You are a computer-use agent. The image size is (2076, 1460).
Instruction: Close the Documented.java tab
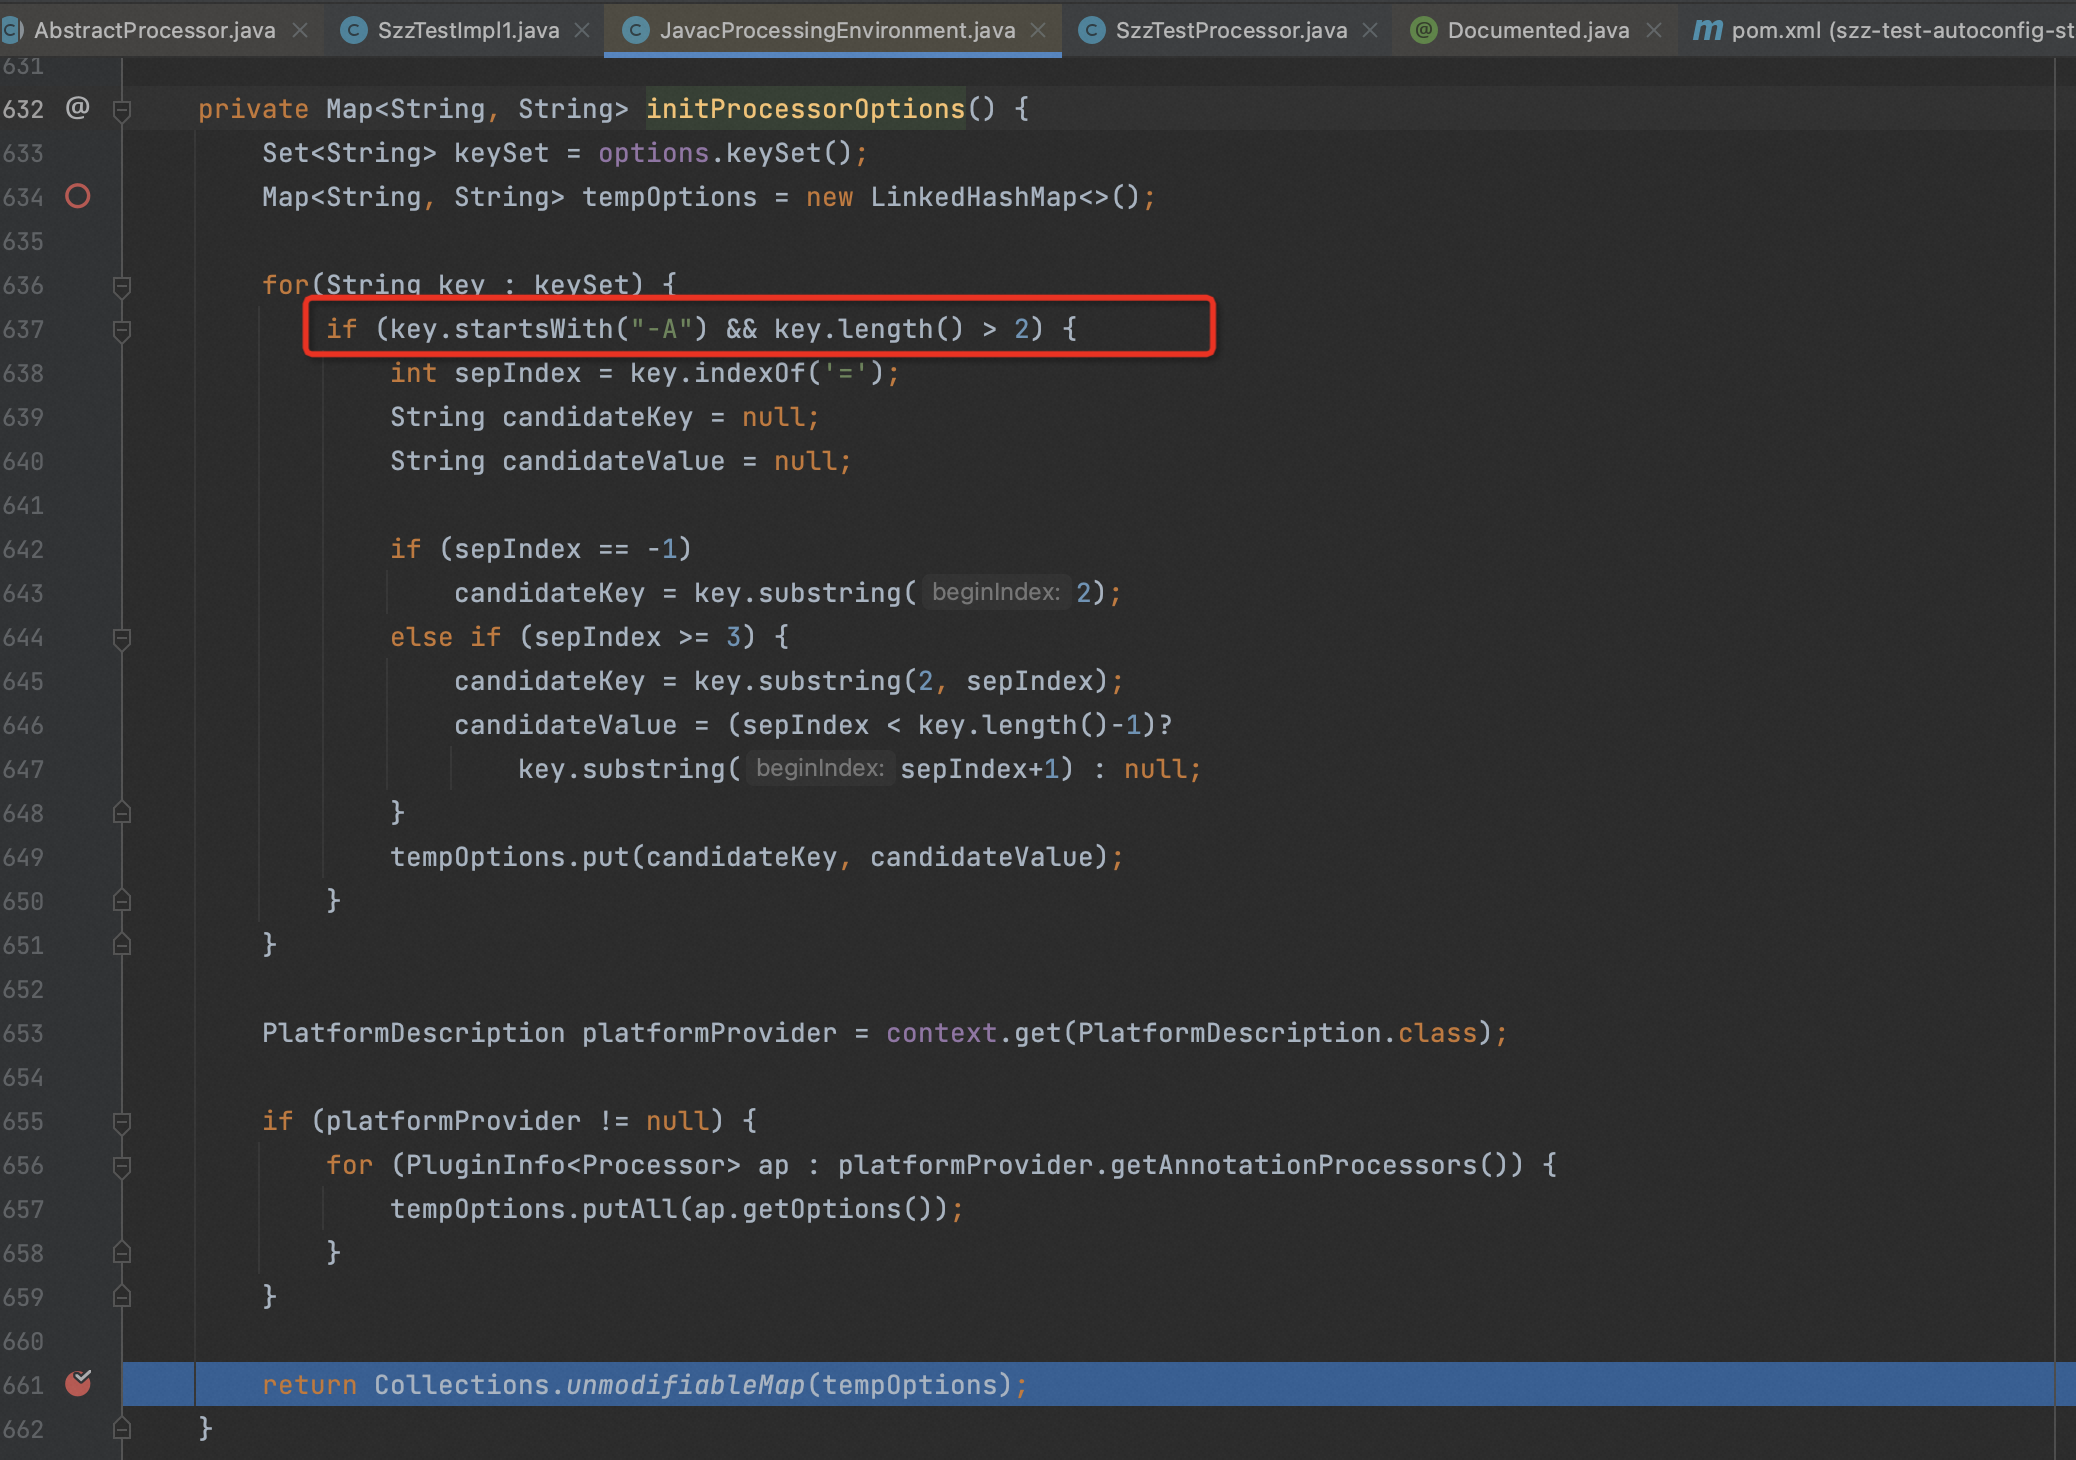1654,30
